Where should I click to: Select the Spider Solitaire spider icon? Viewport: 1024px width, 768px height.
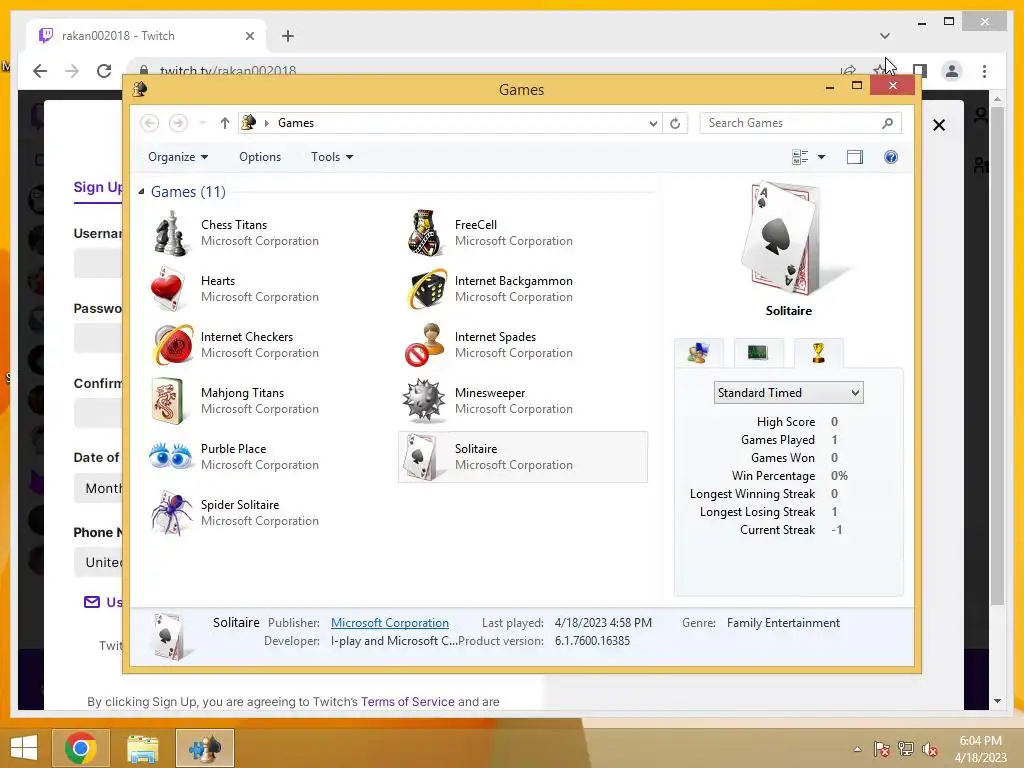click(x=171, y=513)
